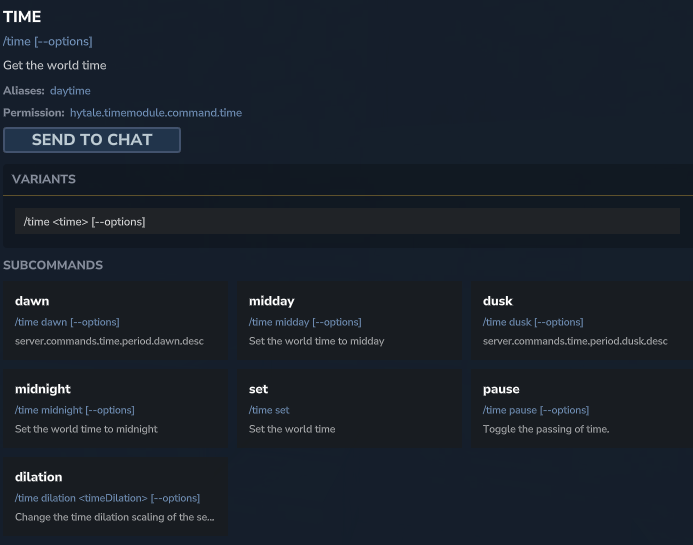Image resolution: width=693 pixels, height=545 pixels.
Task: Select the dusk subcommand card
Action: pos(582,321)
